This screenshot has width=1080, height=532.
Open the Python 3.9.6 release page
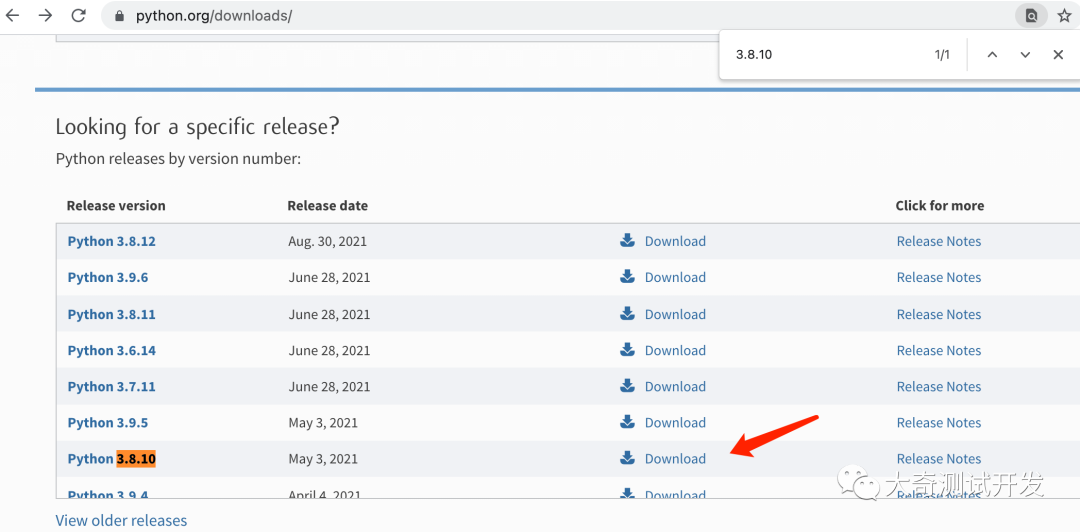coord(107,278)
